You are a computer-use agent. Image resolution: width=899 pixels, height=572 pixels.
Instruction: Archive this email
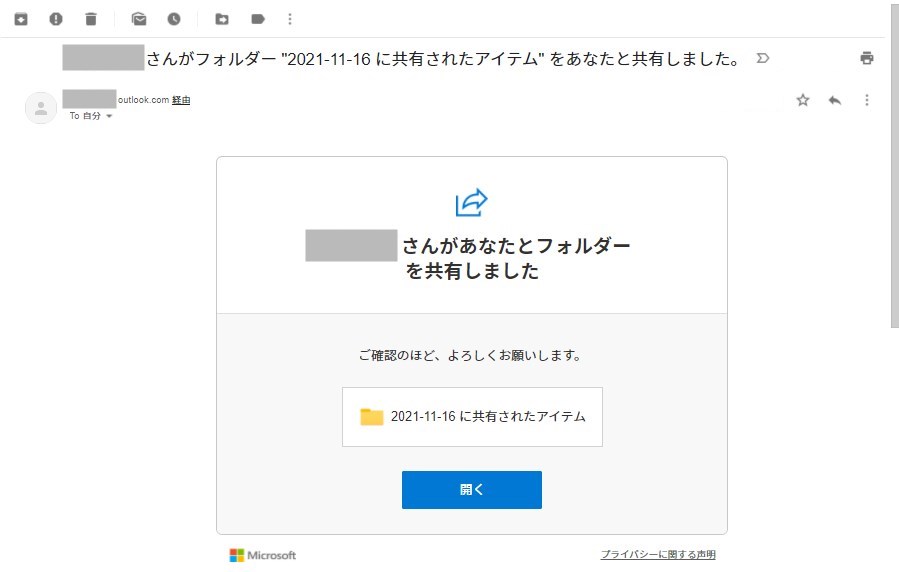[21, 19]
